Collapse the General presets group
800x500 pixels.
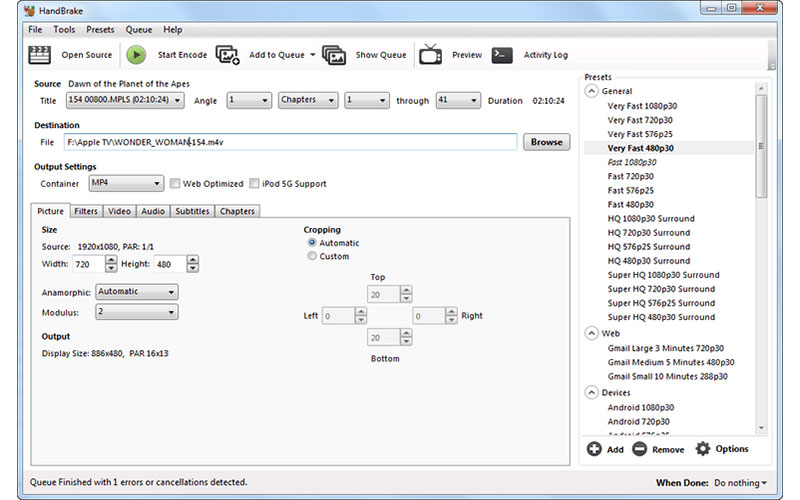coord(592,91)
